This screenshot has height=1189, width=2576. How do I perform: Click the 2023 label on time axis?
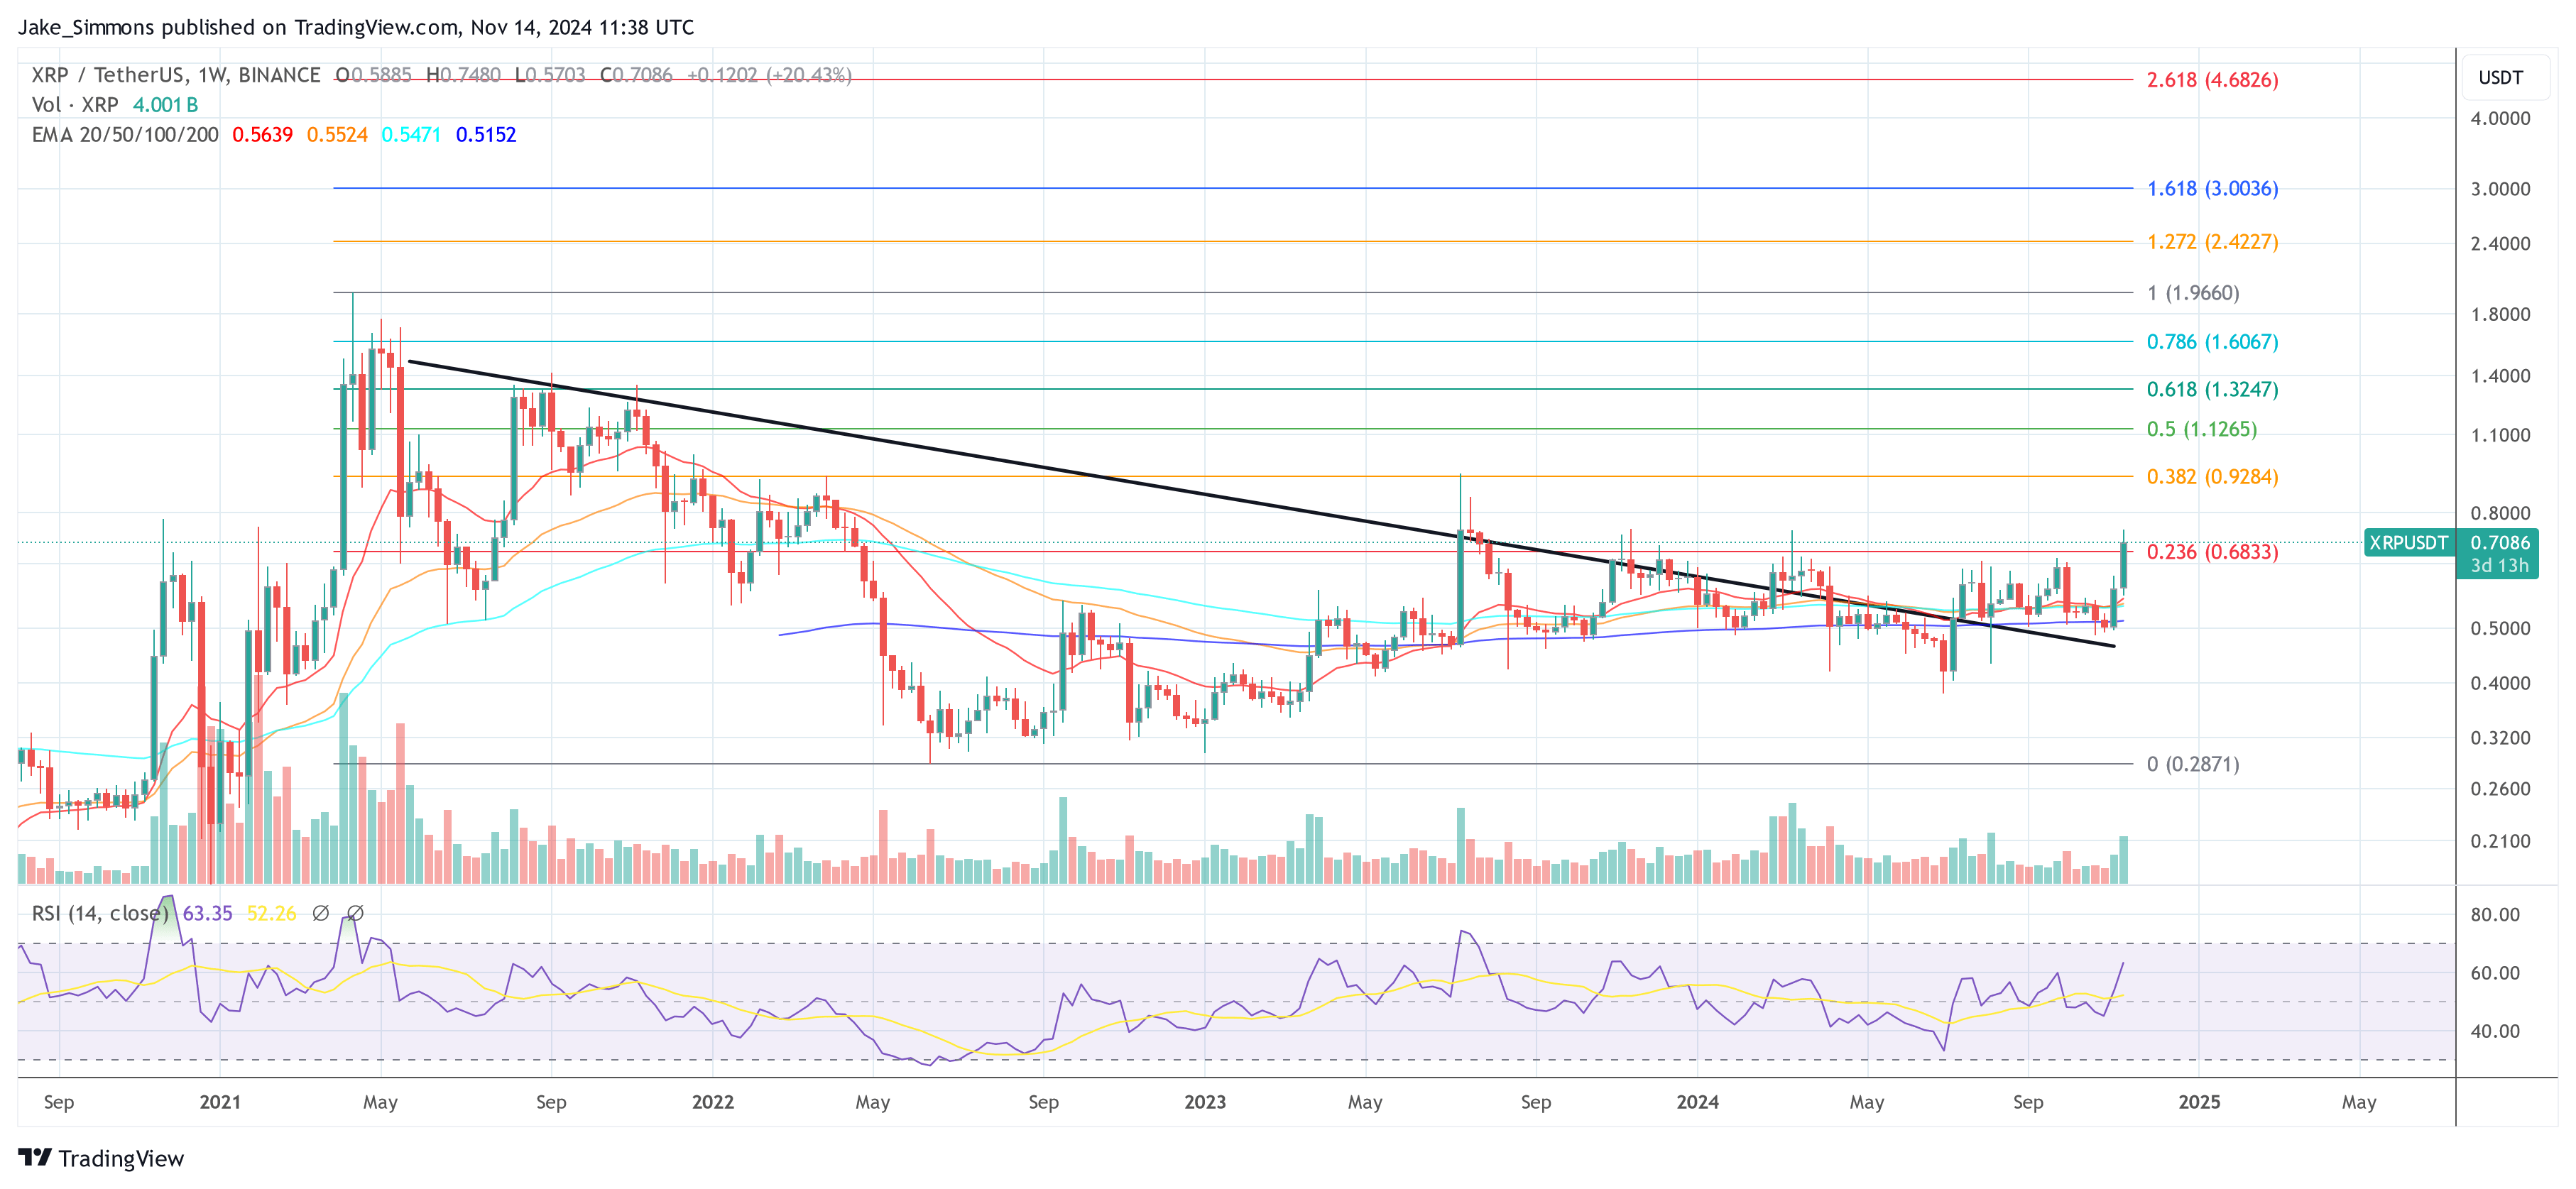point(1205,1102)
